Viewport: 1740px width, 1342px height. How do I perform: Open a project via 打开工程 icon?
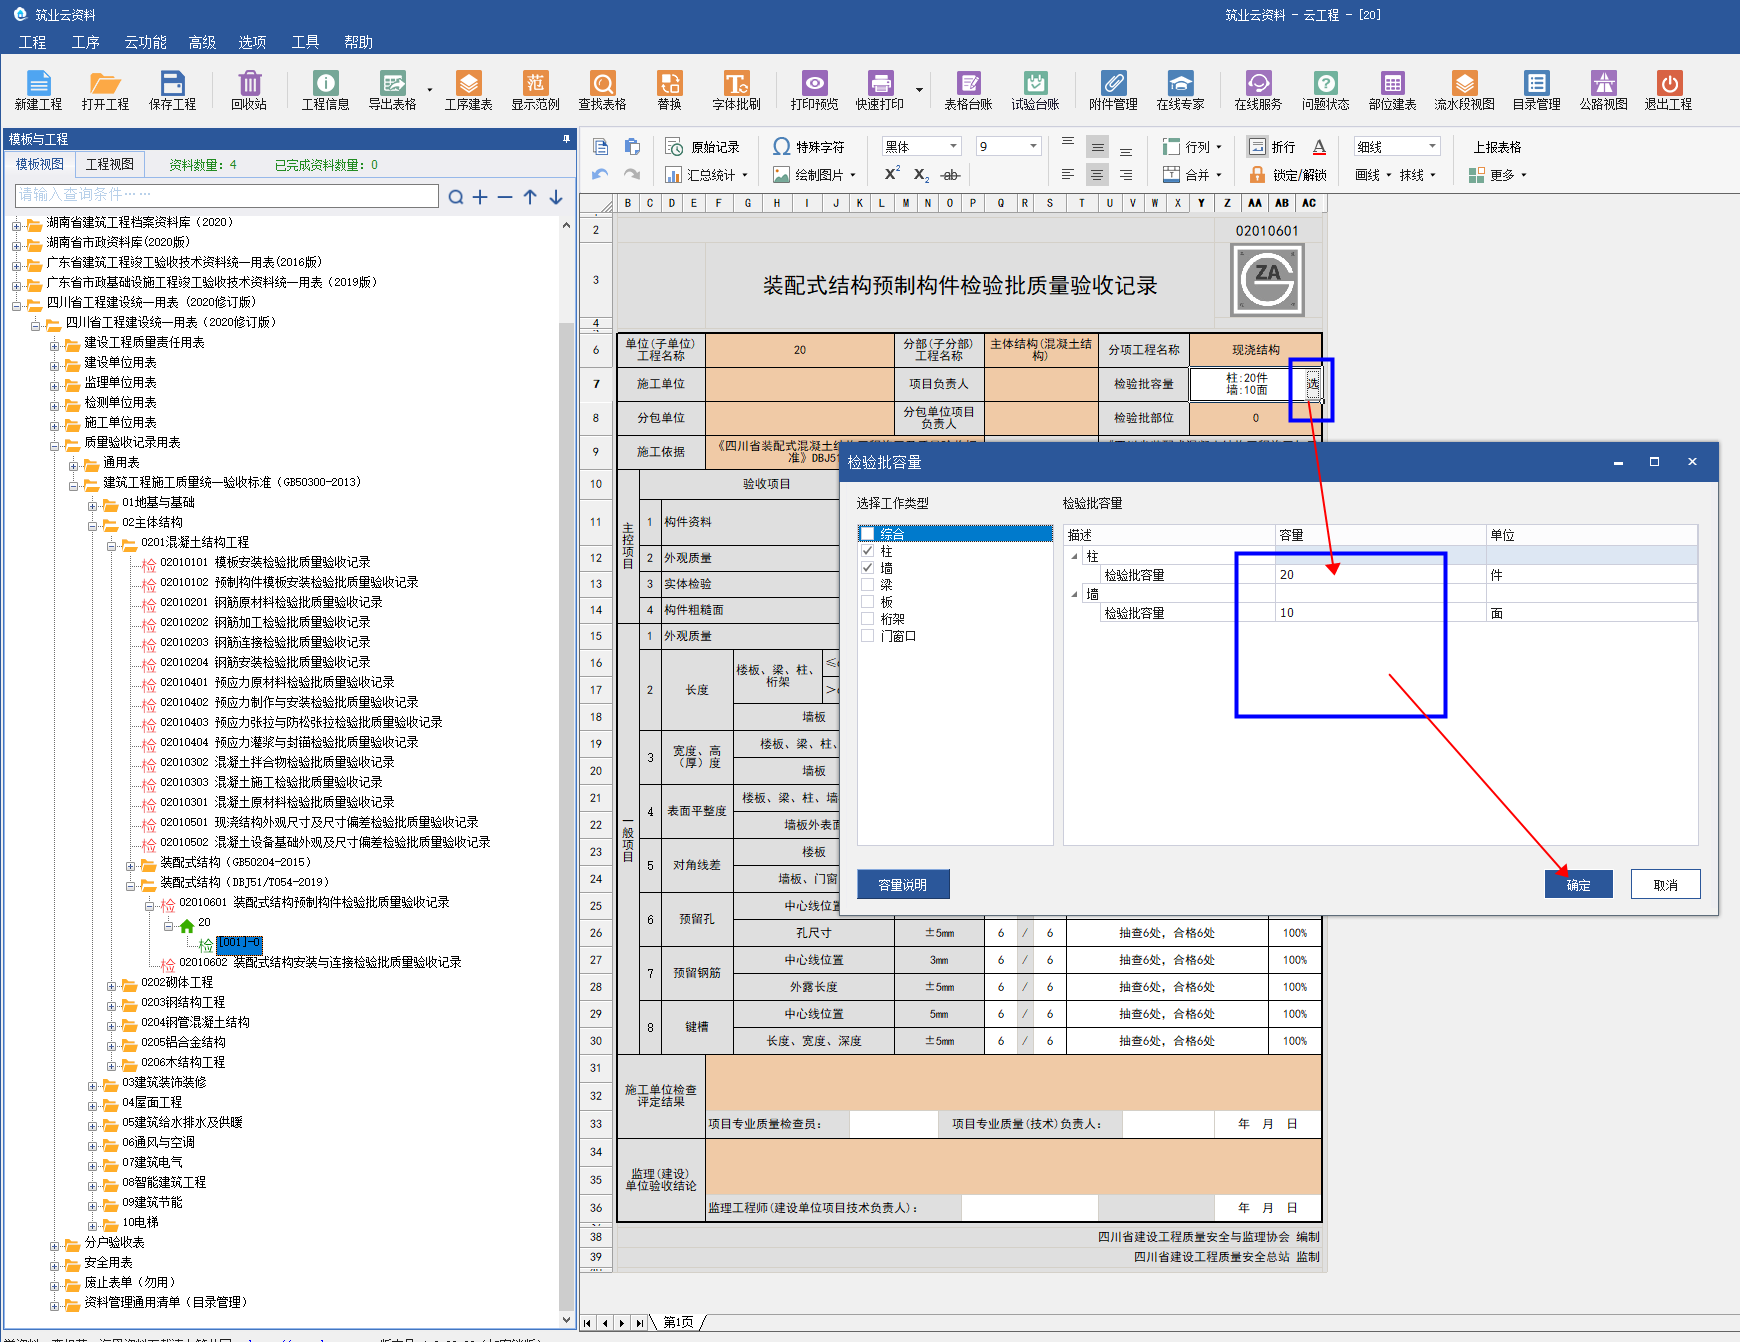click(105, 91)
